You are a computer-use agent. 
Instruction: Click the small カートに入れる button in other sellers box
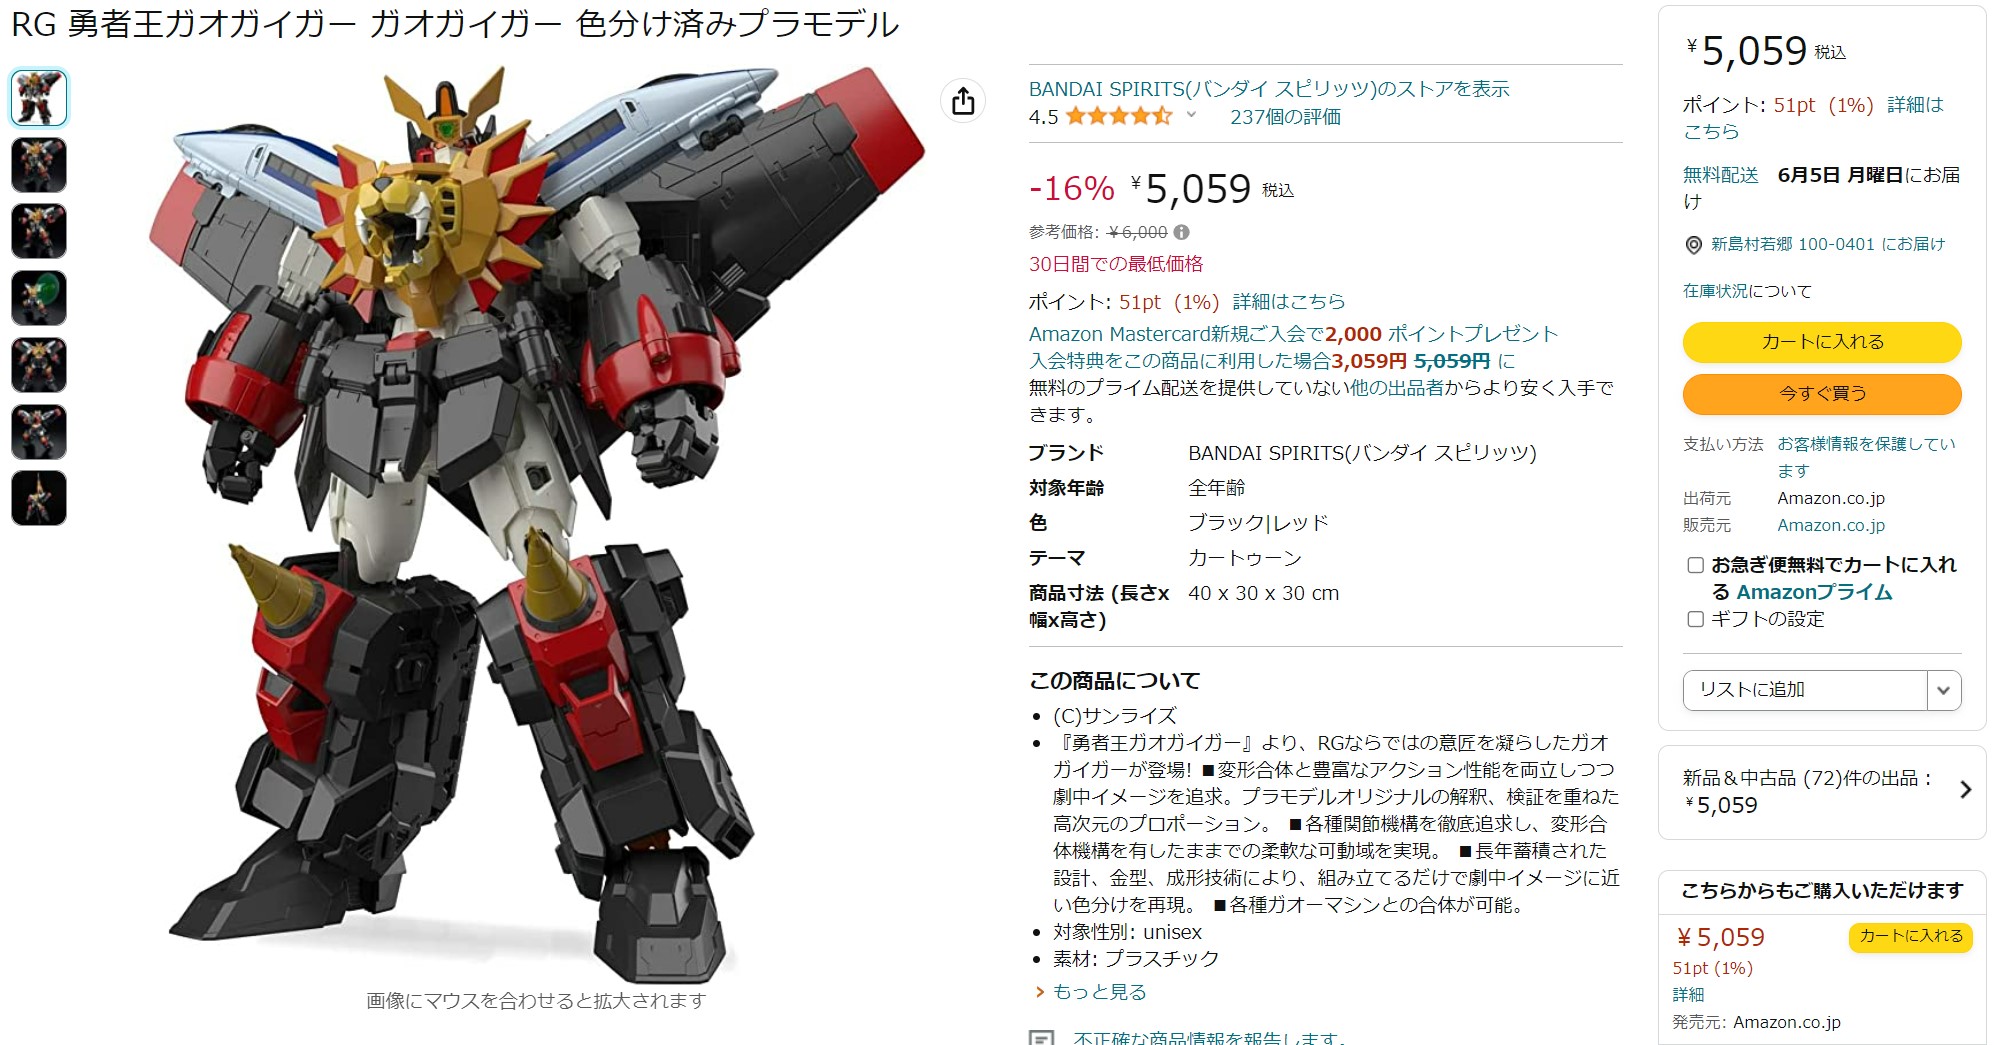click(x=1911, y=936)
